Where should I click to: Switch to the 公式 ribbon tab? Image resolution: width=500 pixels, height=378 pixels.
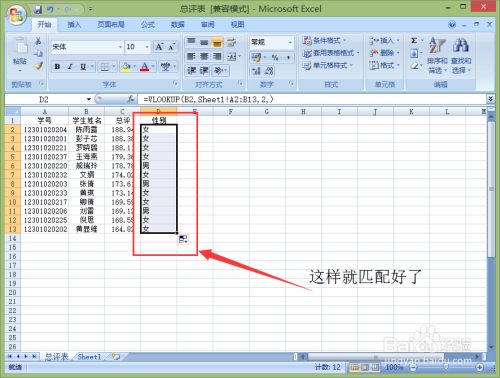click(147, 24)
